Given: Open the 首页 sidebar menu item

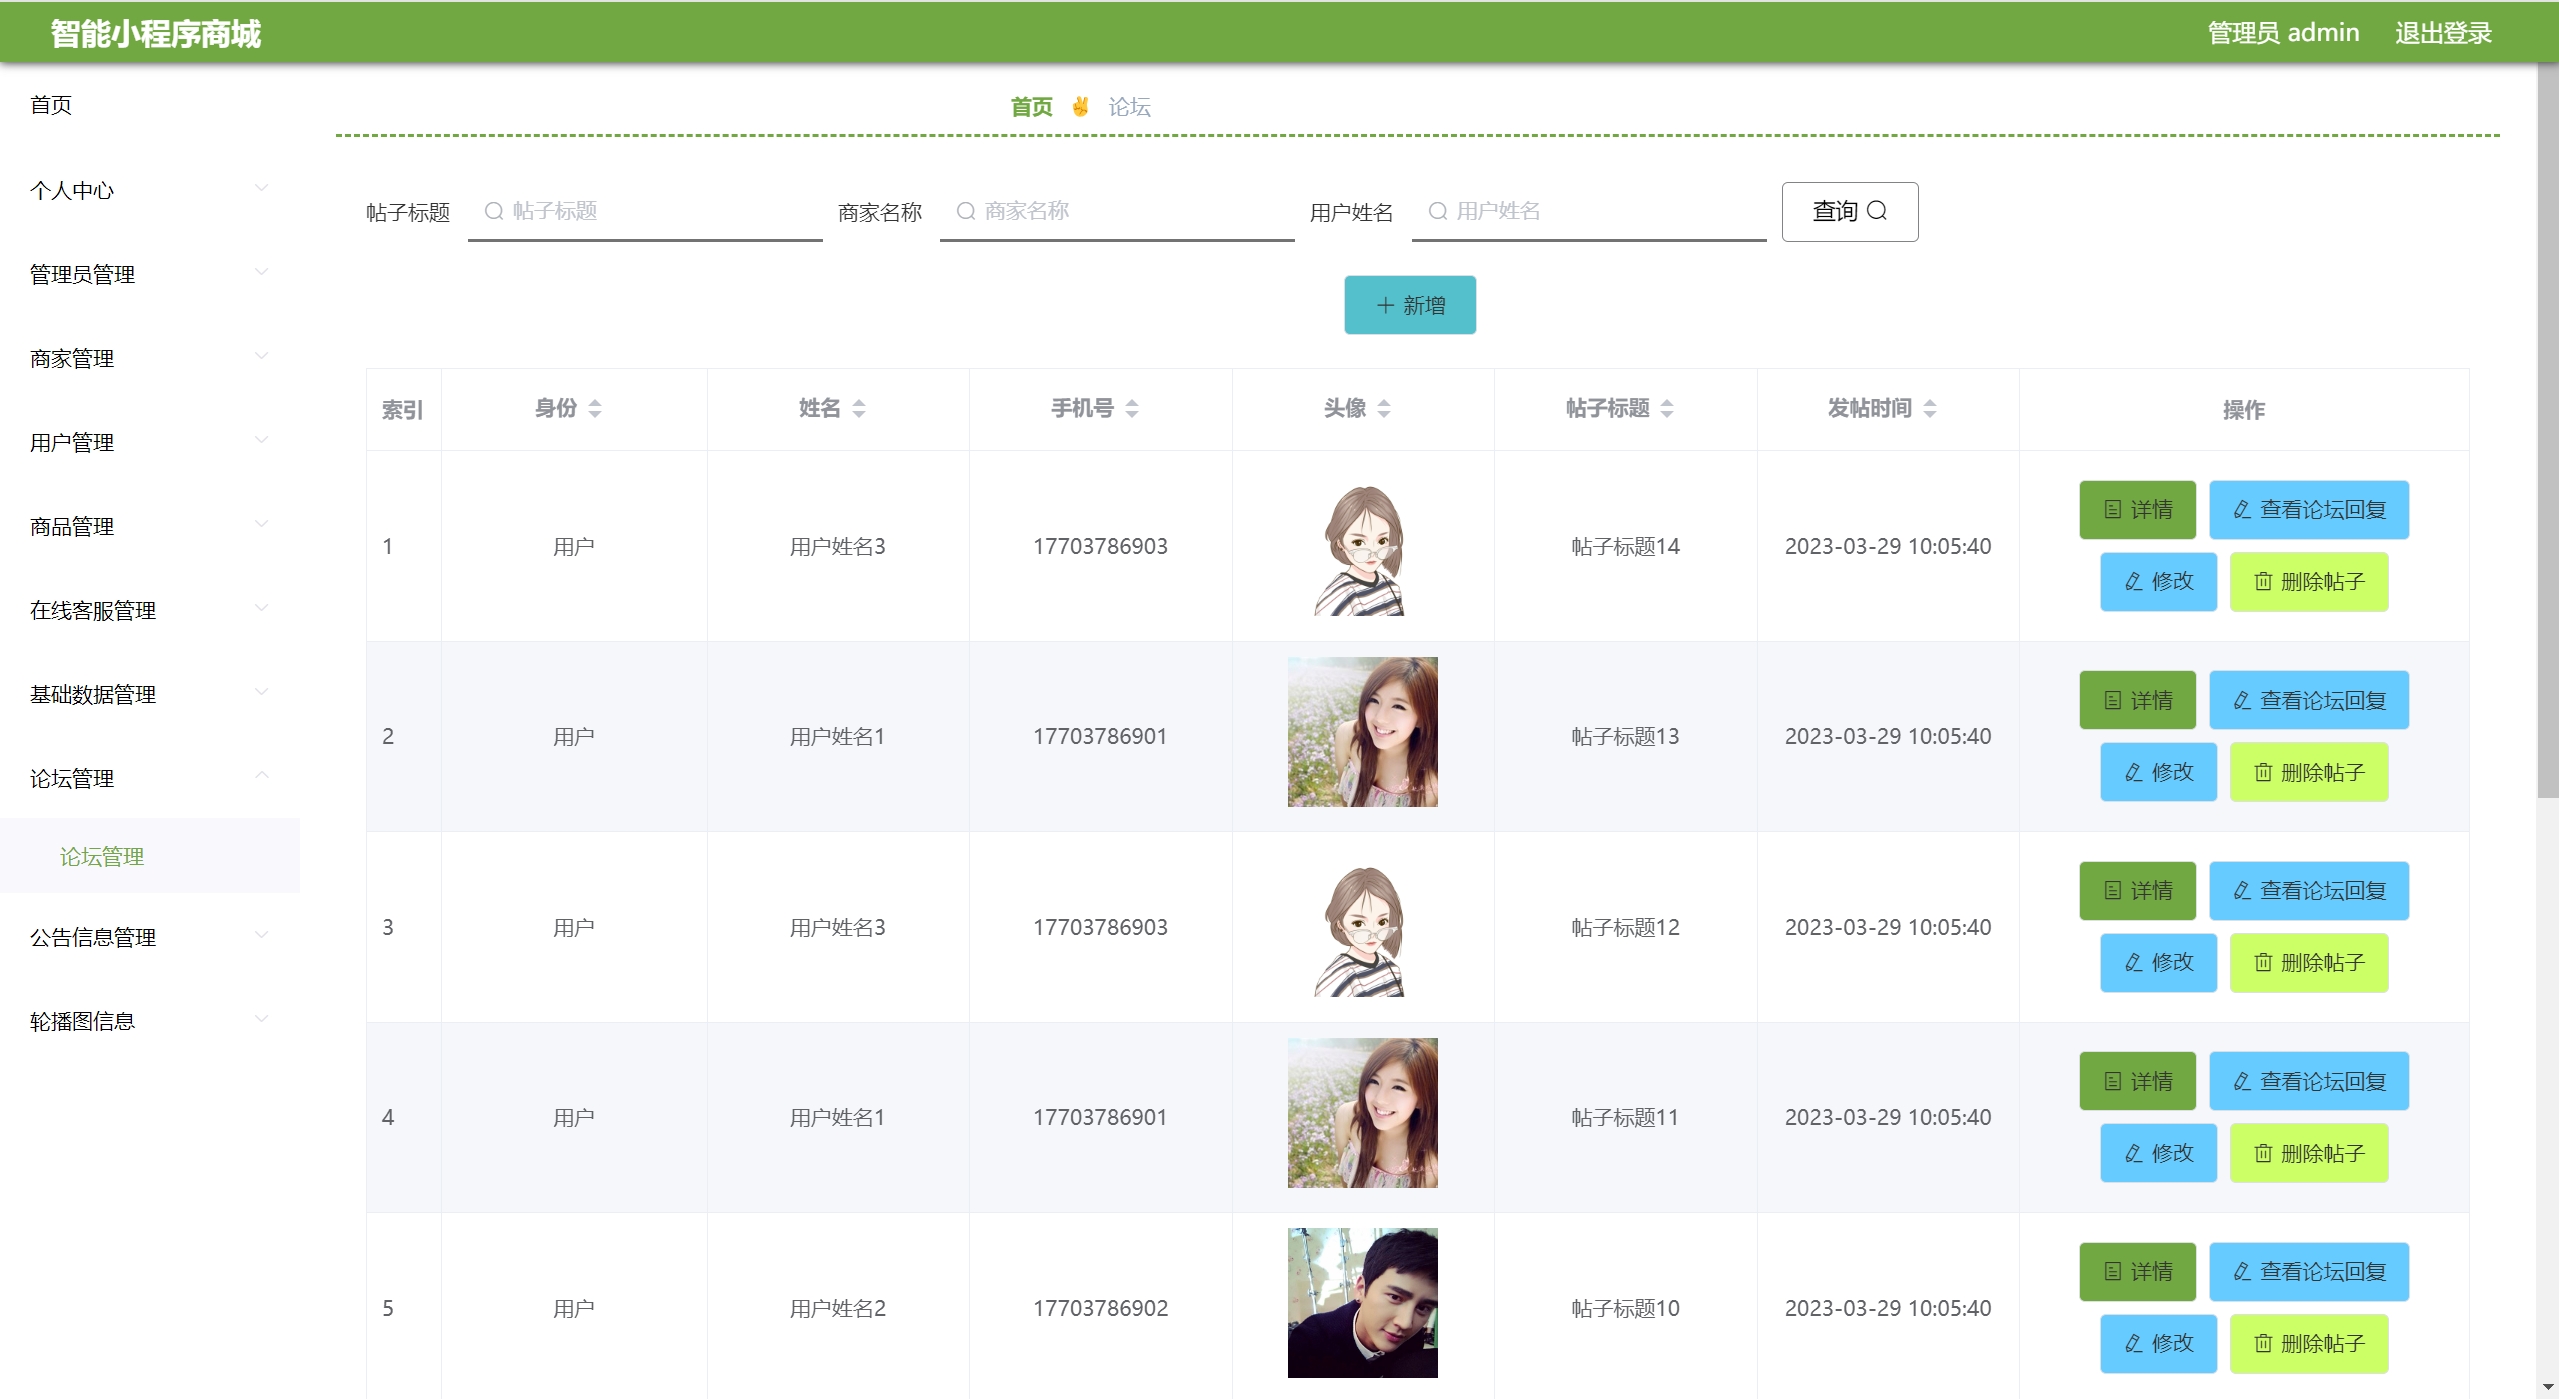Looking at the screenshot, I should pyautogui.click(x=51, y=105).
